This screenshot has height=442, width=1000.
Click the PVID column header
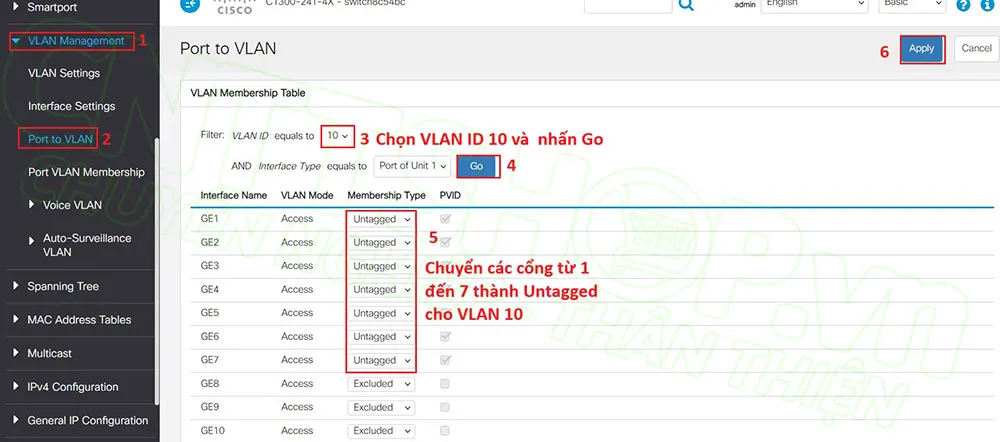pyautogui.click(x=450, y=195)
